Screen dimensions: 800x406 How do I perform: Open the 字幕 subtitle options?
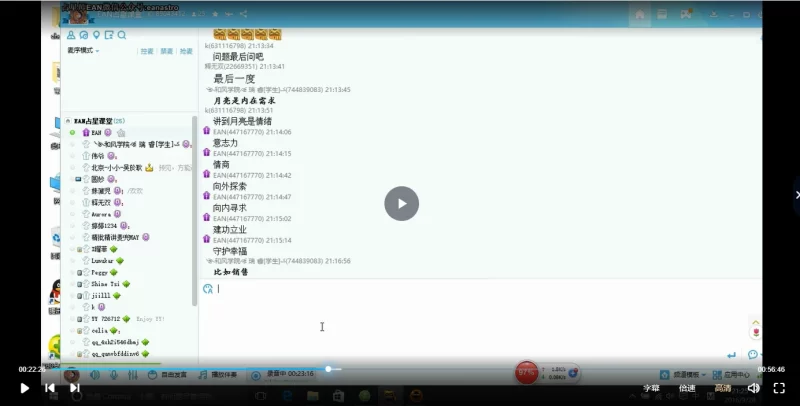click(x=651, y=388)
